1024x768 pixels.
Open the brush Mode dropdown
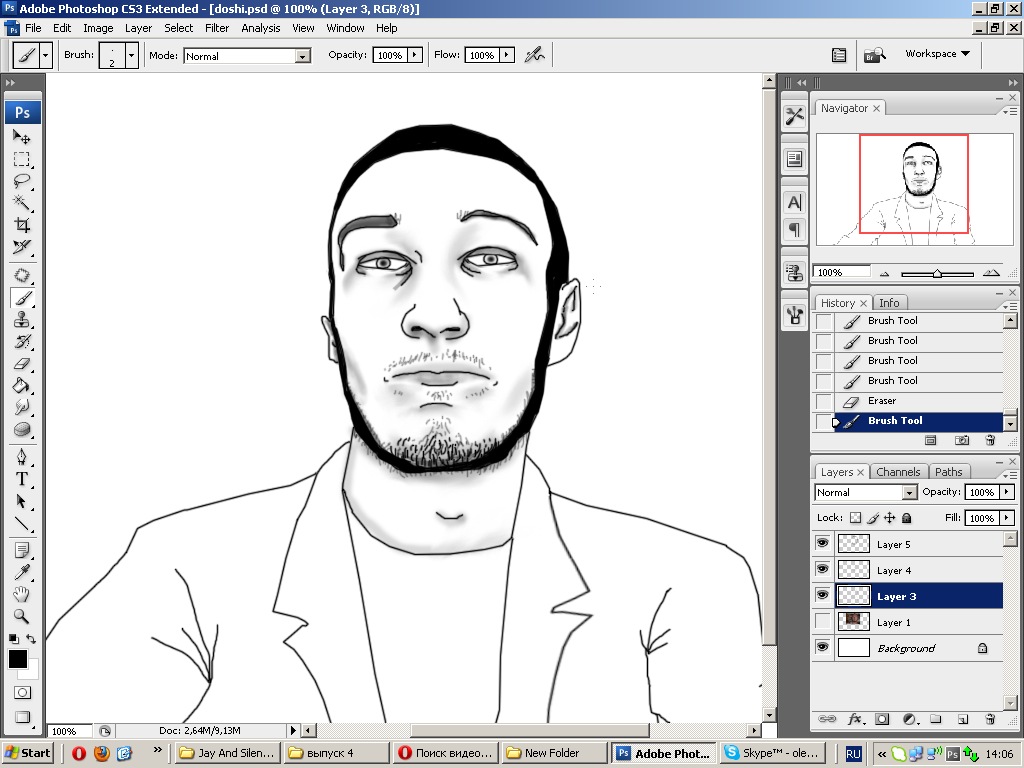(302, 56)
